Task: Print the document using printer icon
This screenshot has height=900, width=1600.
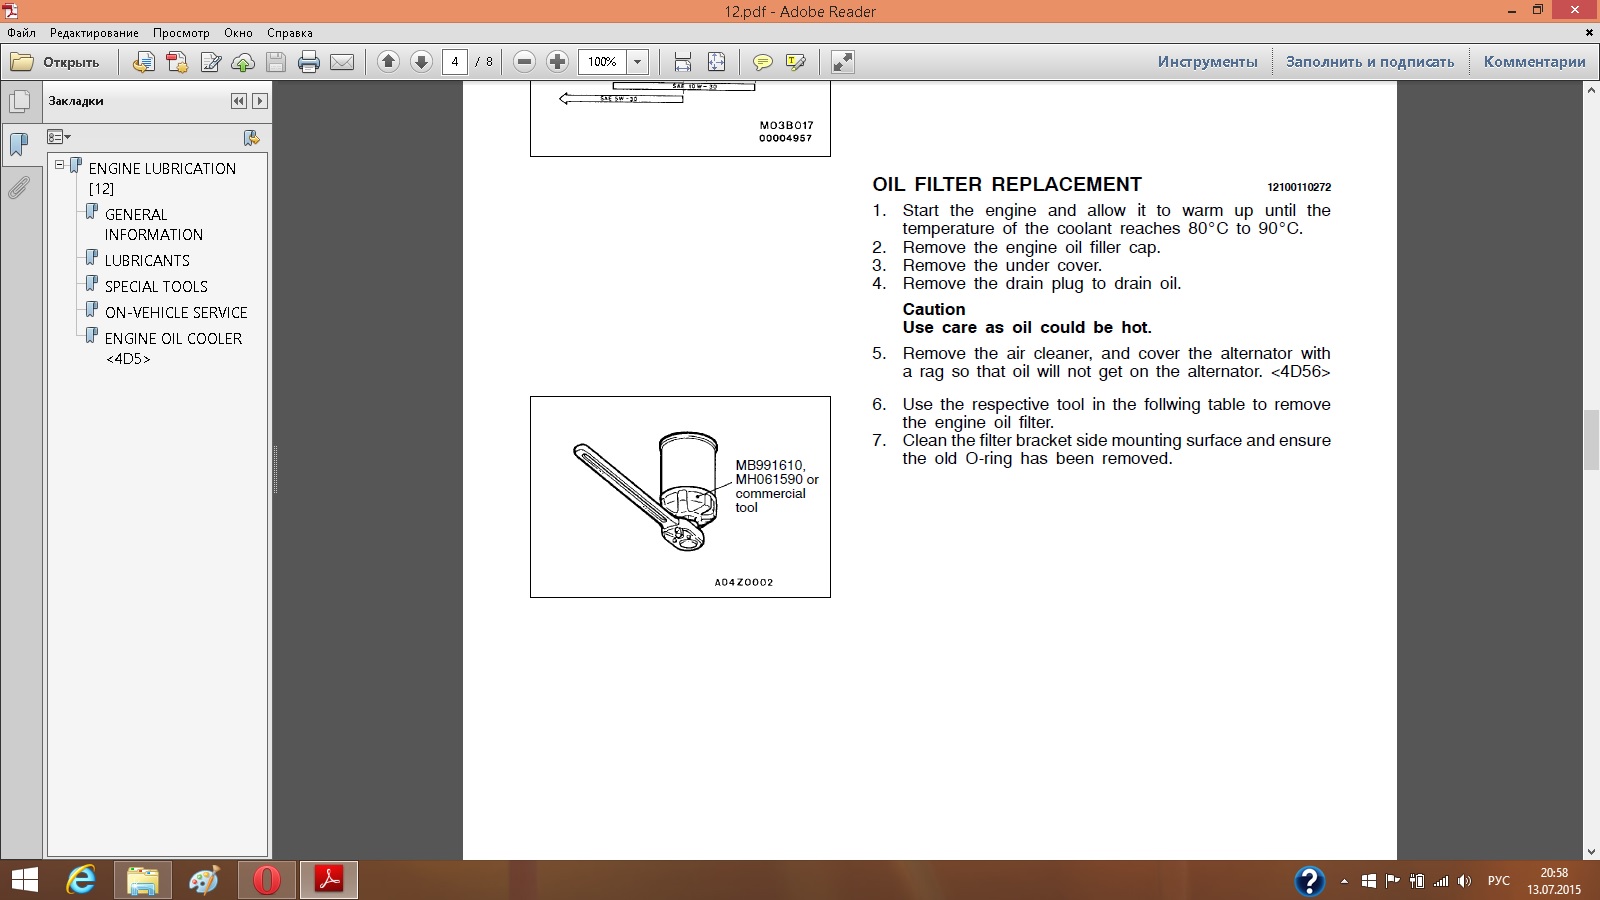Action: tap(309, 62)
